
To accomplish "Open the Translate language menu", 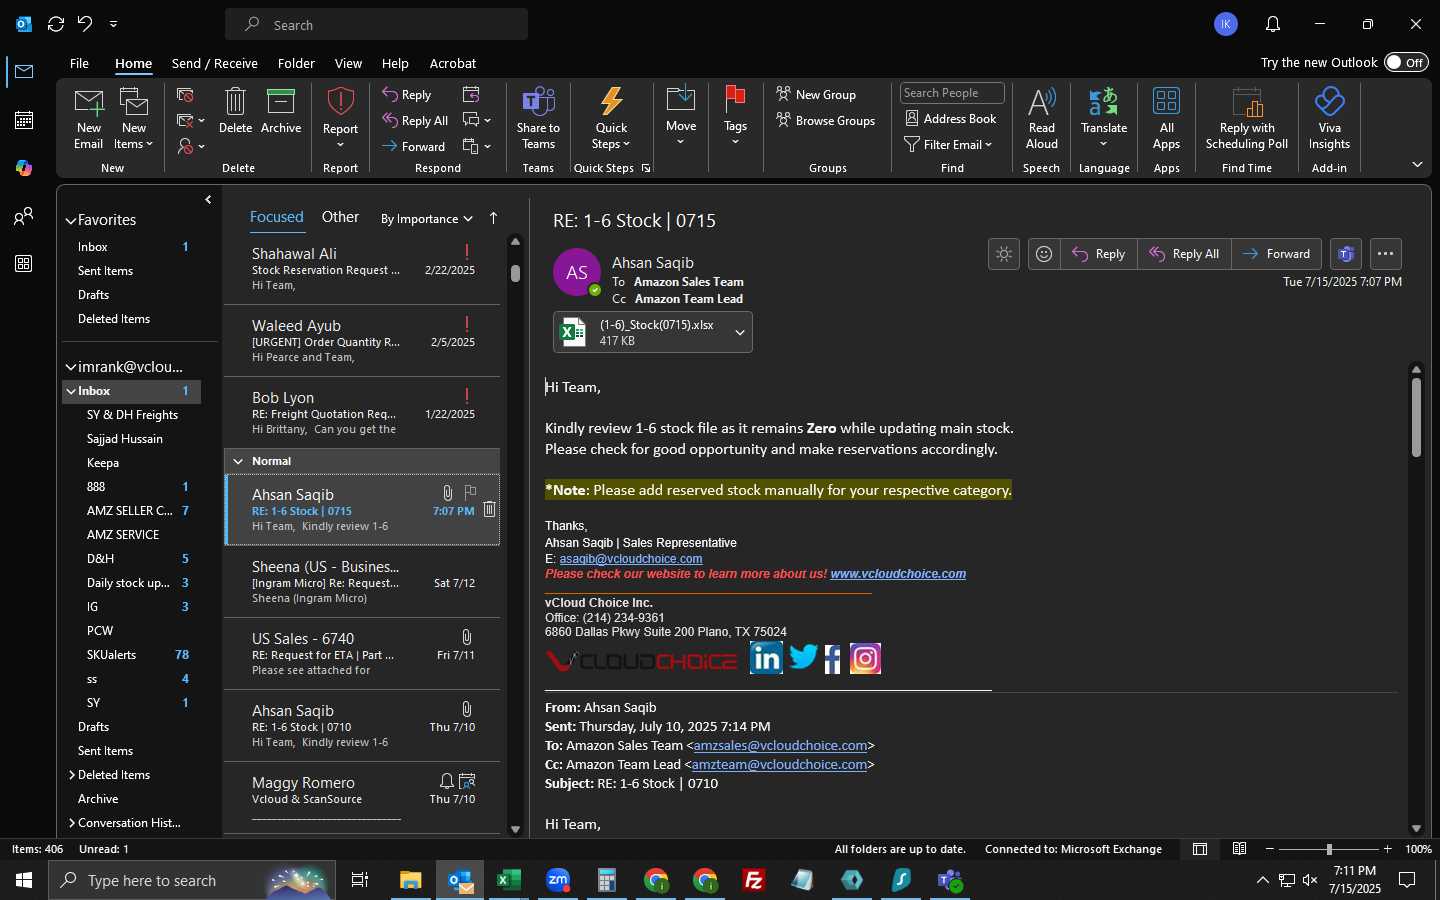I will pyautogui.click(x=1104, y=118).
